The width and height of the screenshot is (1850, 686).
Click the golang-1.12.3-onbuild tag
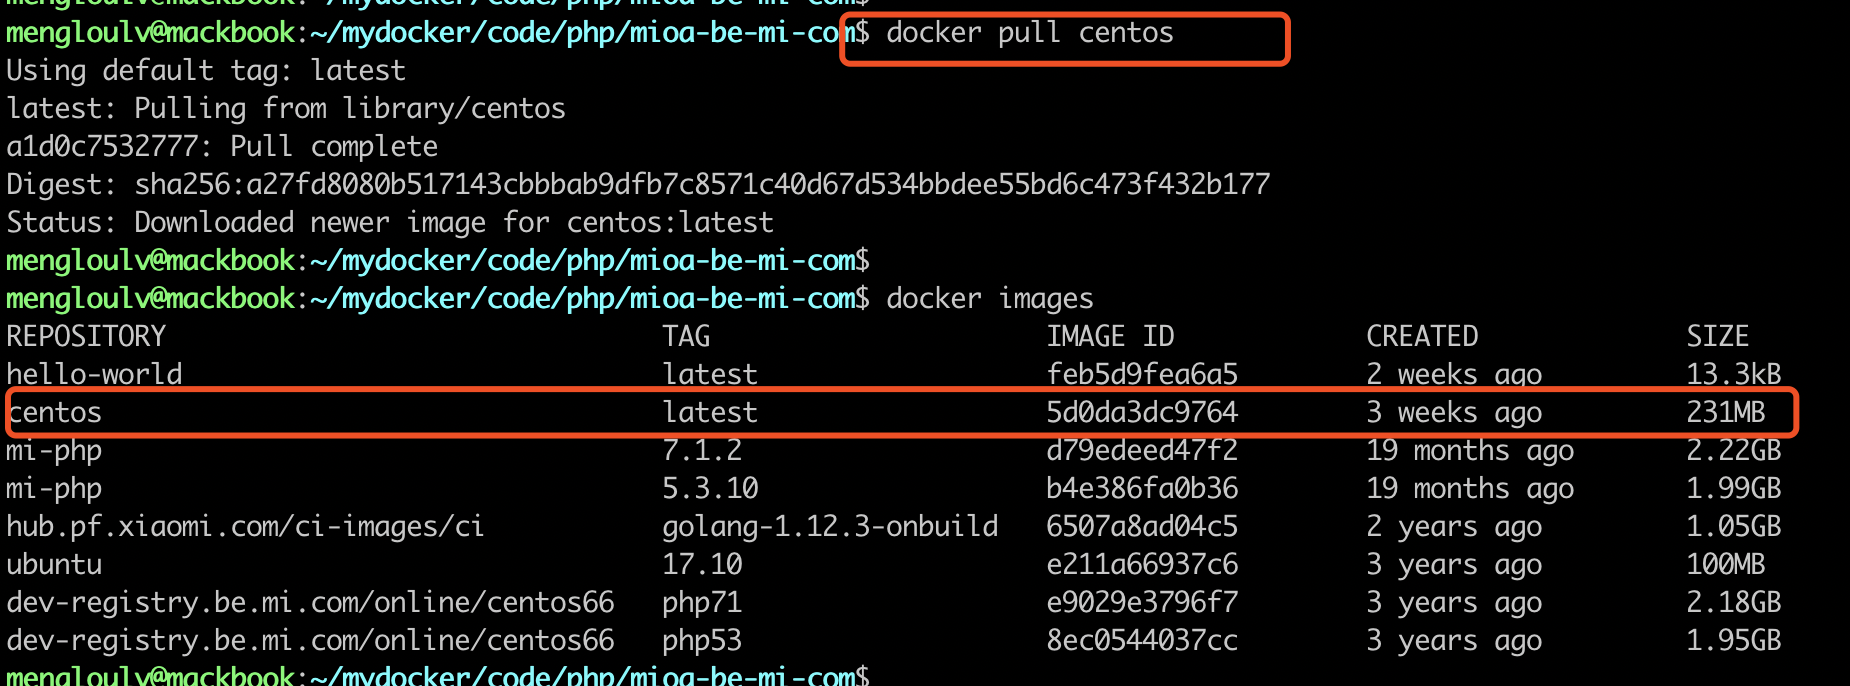(830, 527)
